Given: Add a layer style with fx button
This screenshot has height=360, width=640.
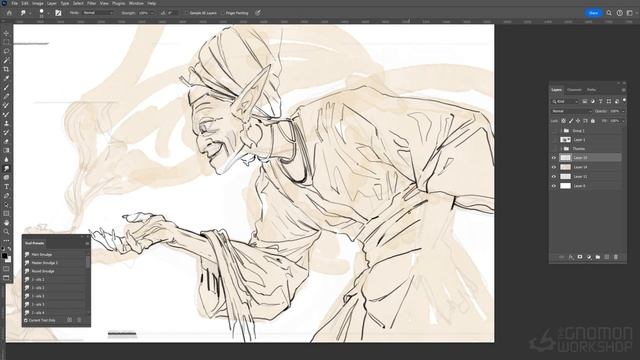Looking at the screenshot, I should coord(571,257).
